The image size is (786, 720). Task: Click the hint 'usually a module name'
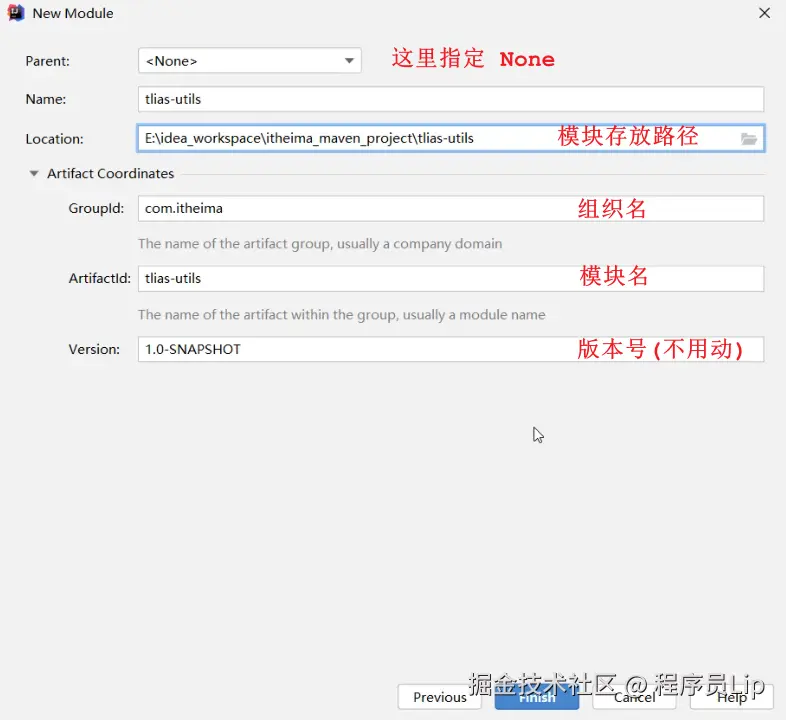coord(474,315)
